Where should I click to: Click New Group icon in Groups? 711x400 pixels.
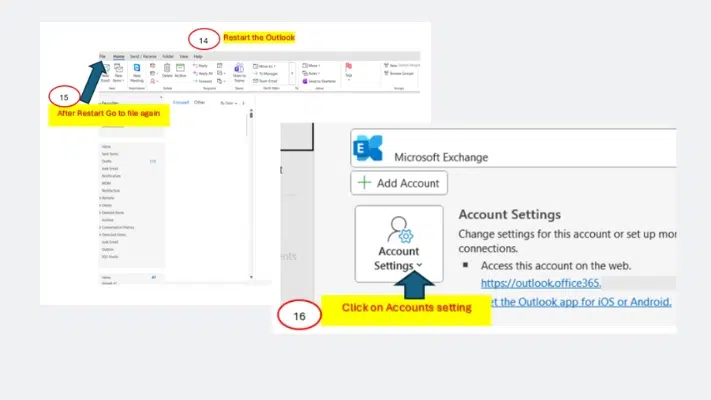(x=387, y=65)
